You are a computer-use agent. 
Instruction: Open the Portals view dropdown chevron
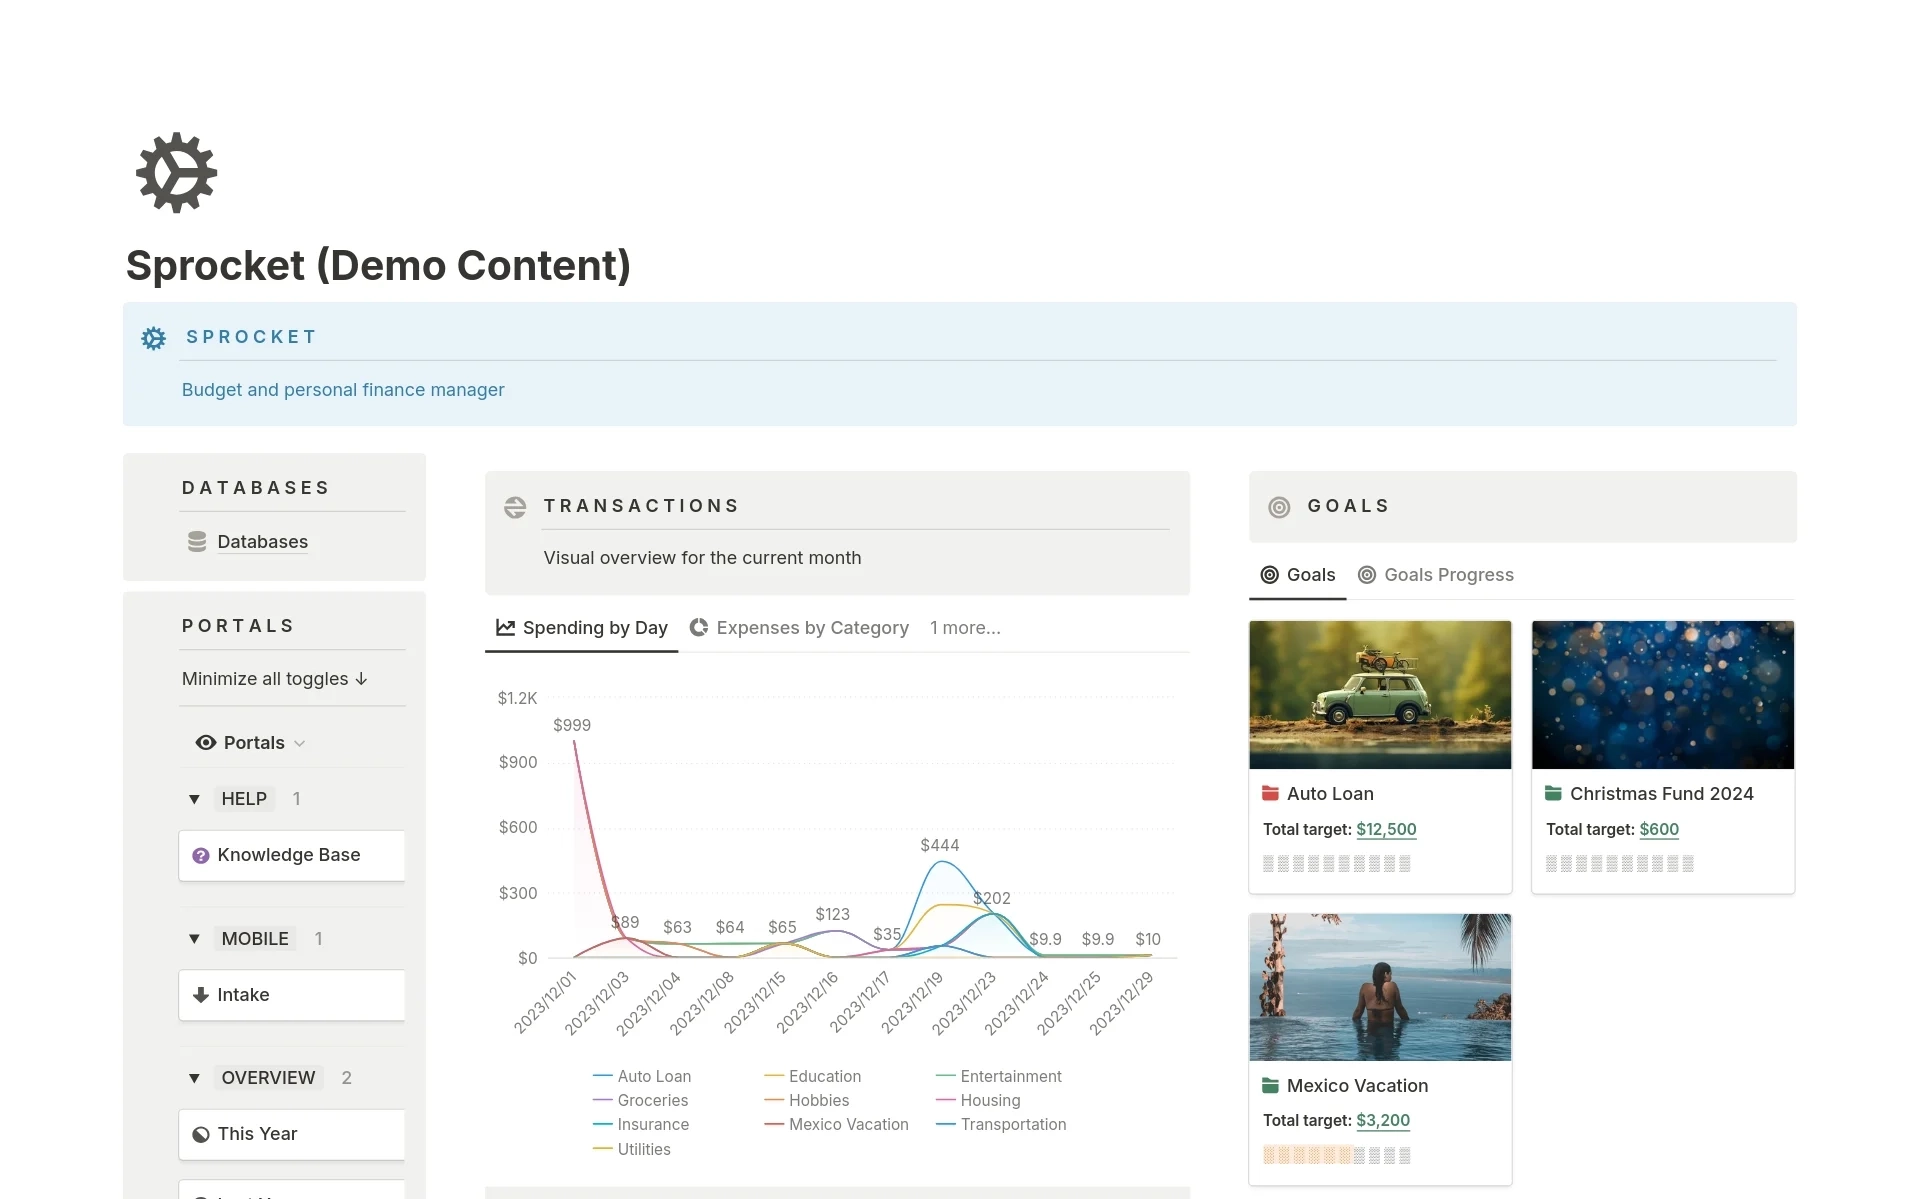click(x=300, y=744)
